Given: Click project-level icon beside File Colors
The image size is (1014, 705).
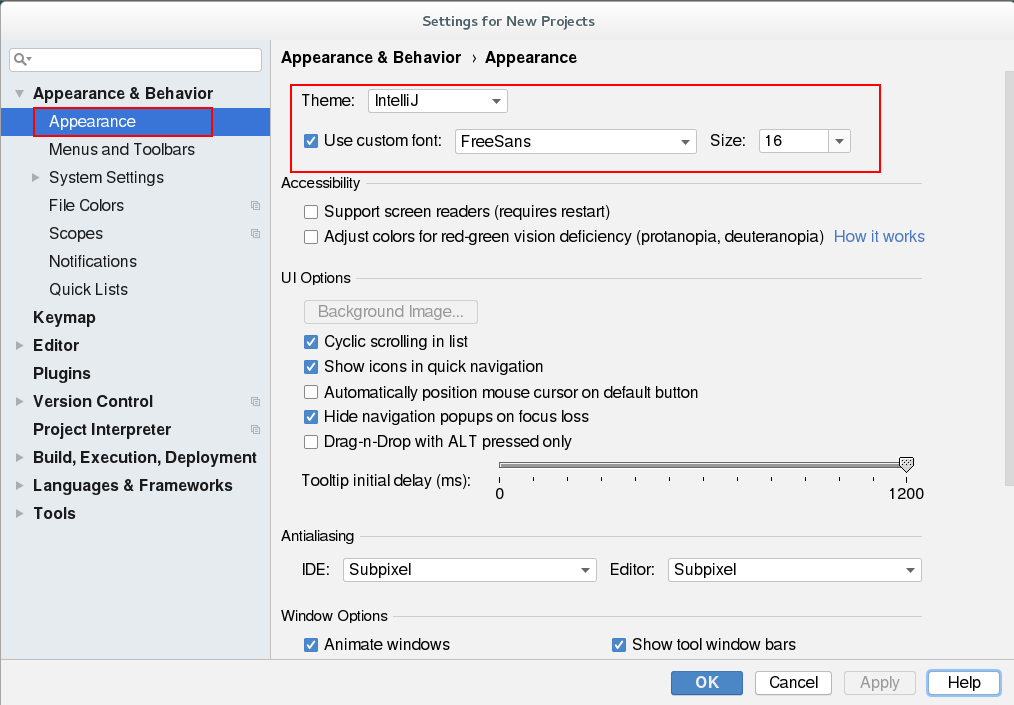Looking at the screenshot, I should tap(256, 206).
